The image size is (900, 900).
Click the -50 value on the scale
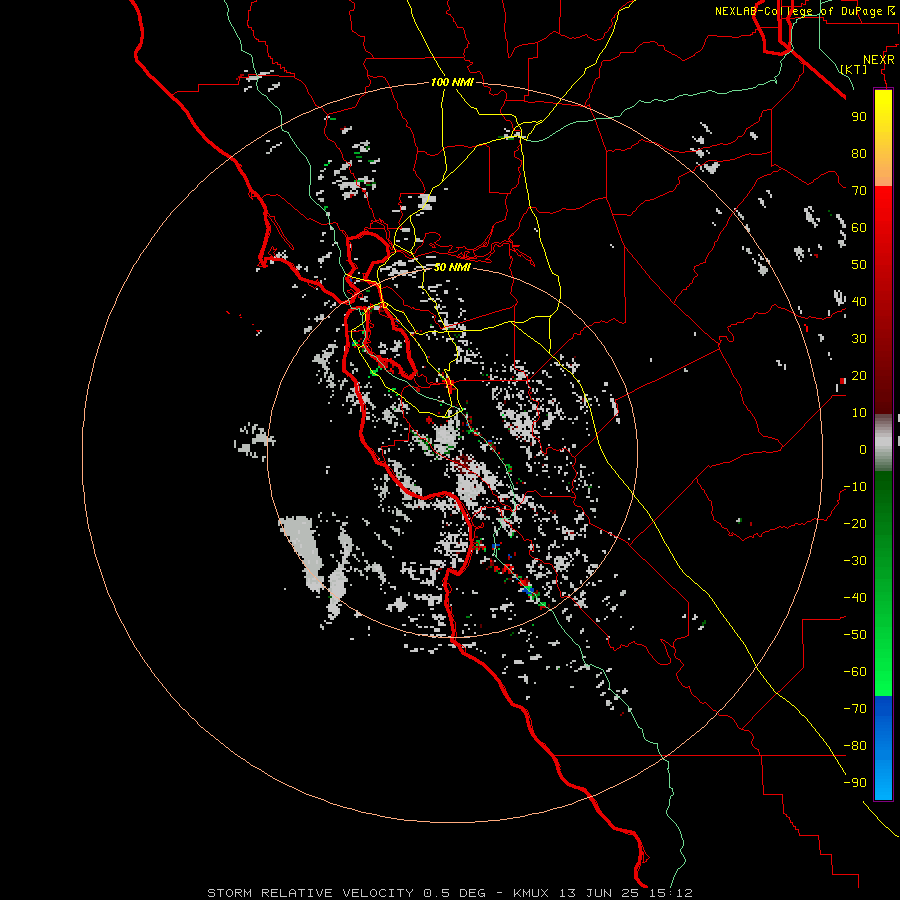855,635
